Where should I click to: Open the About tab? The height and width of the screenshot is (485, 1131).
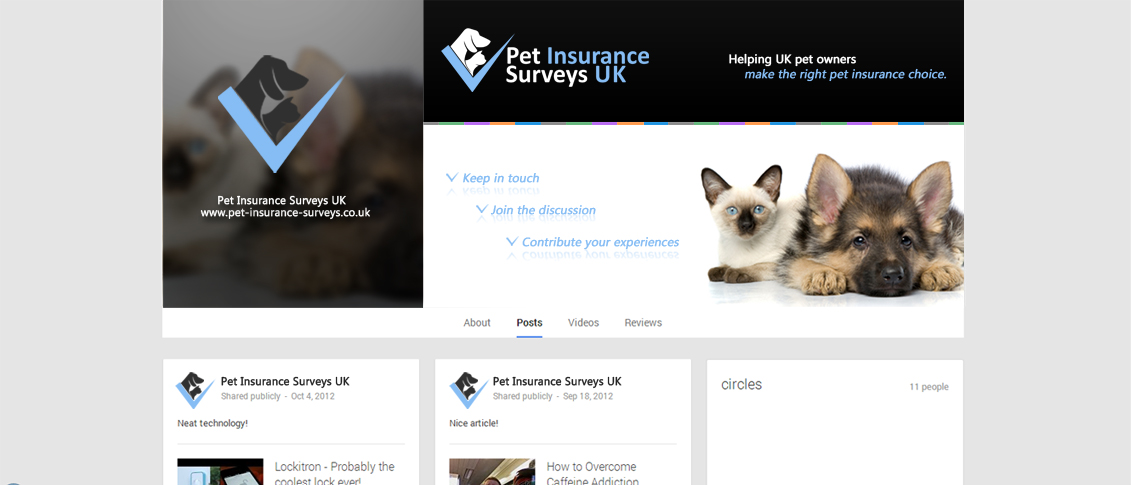(x=477, y=323)
